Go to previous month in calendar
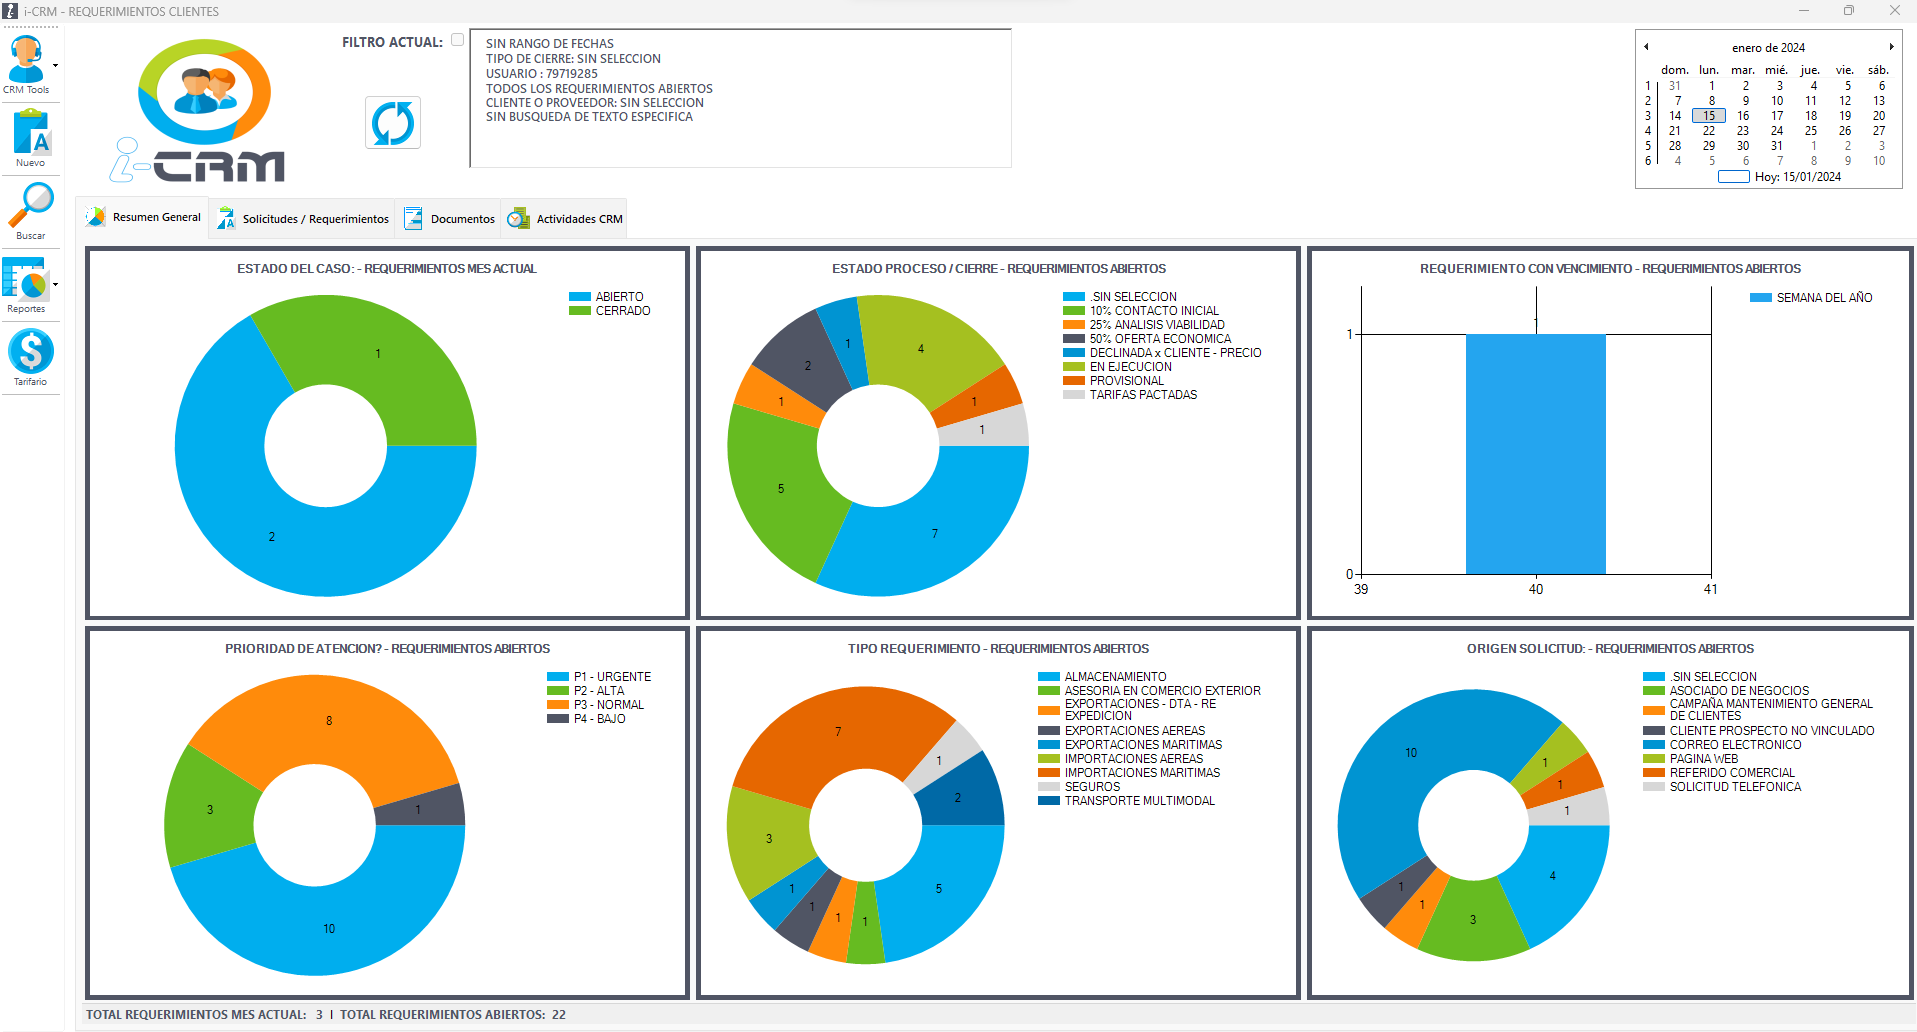 (1646, 47)
